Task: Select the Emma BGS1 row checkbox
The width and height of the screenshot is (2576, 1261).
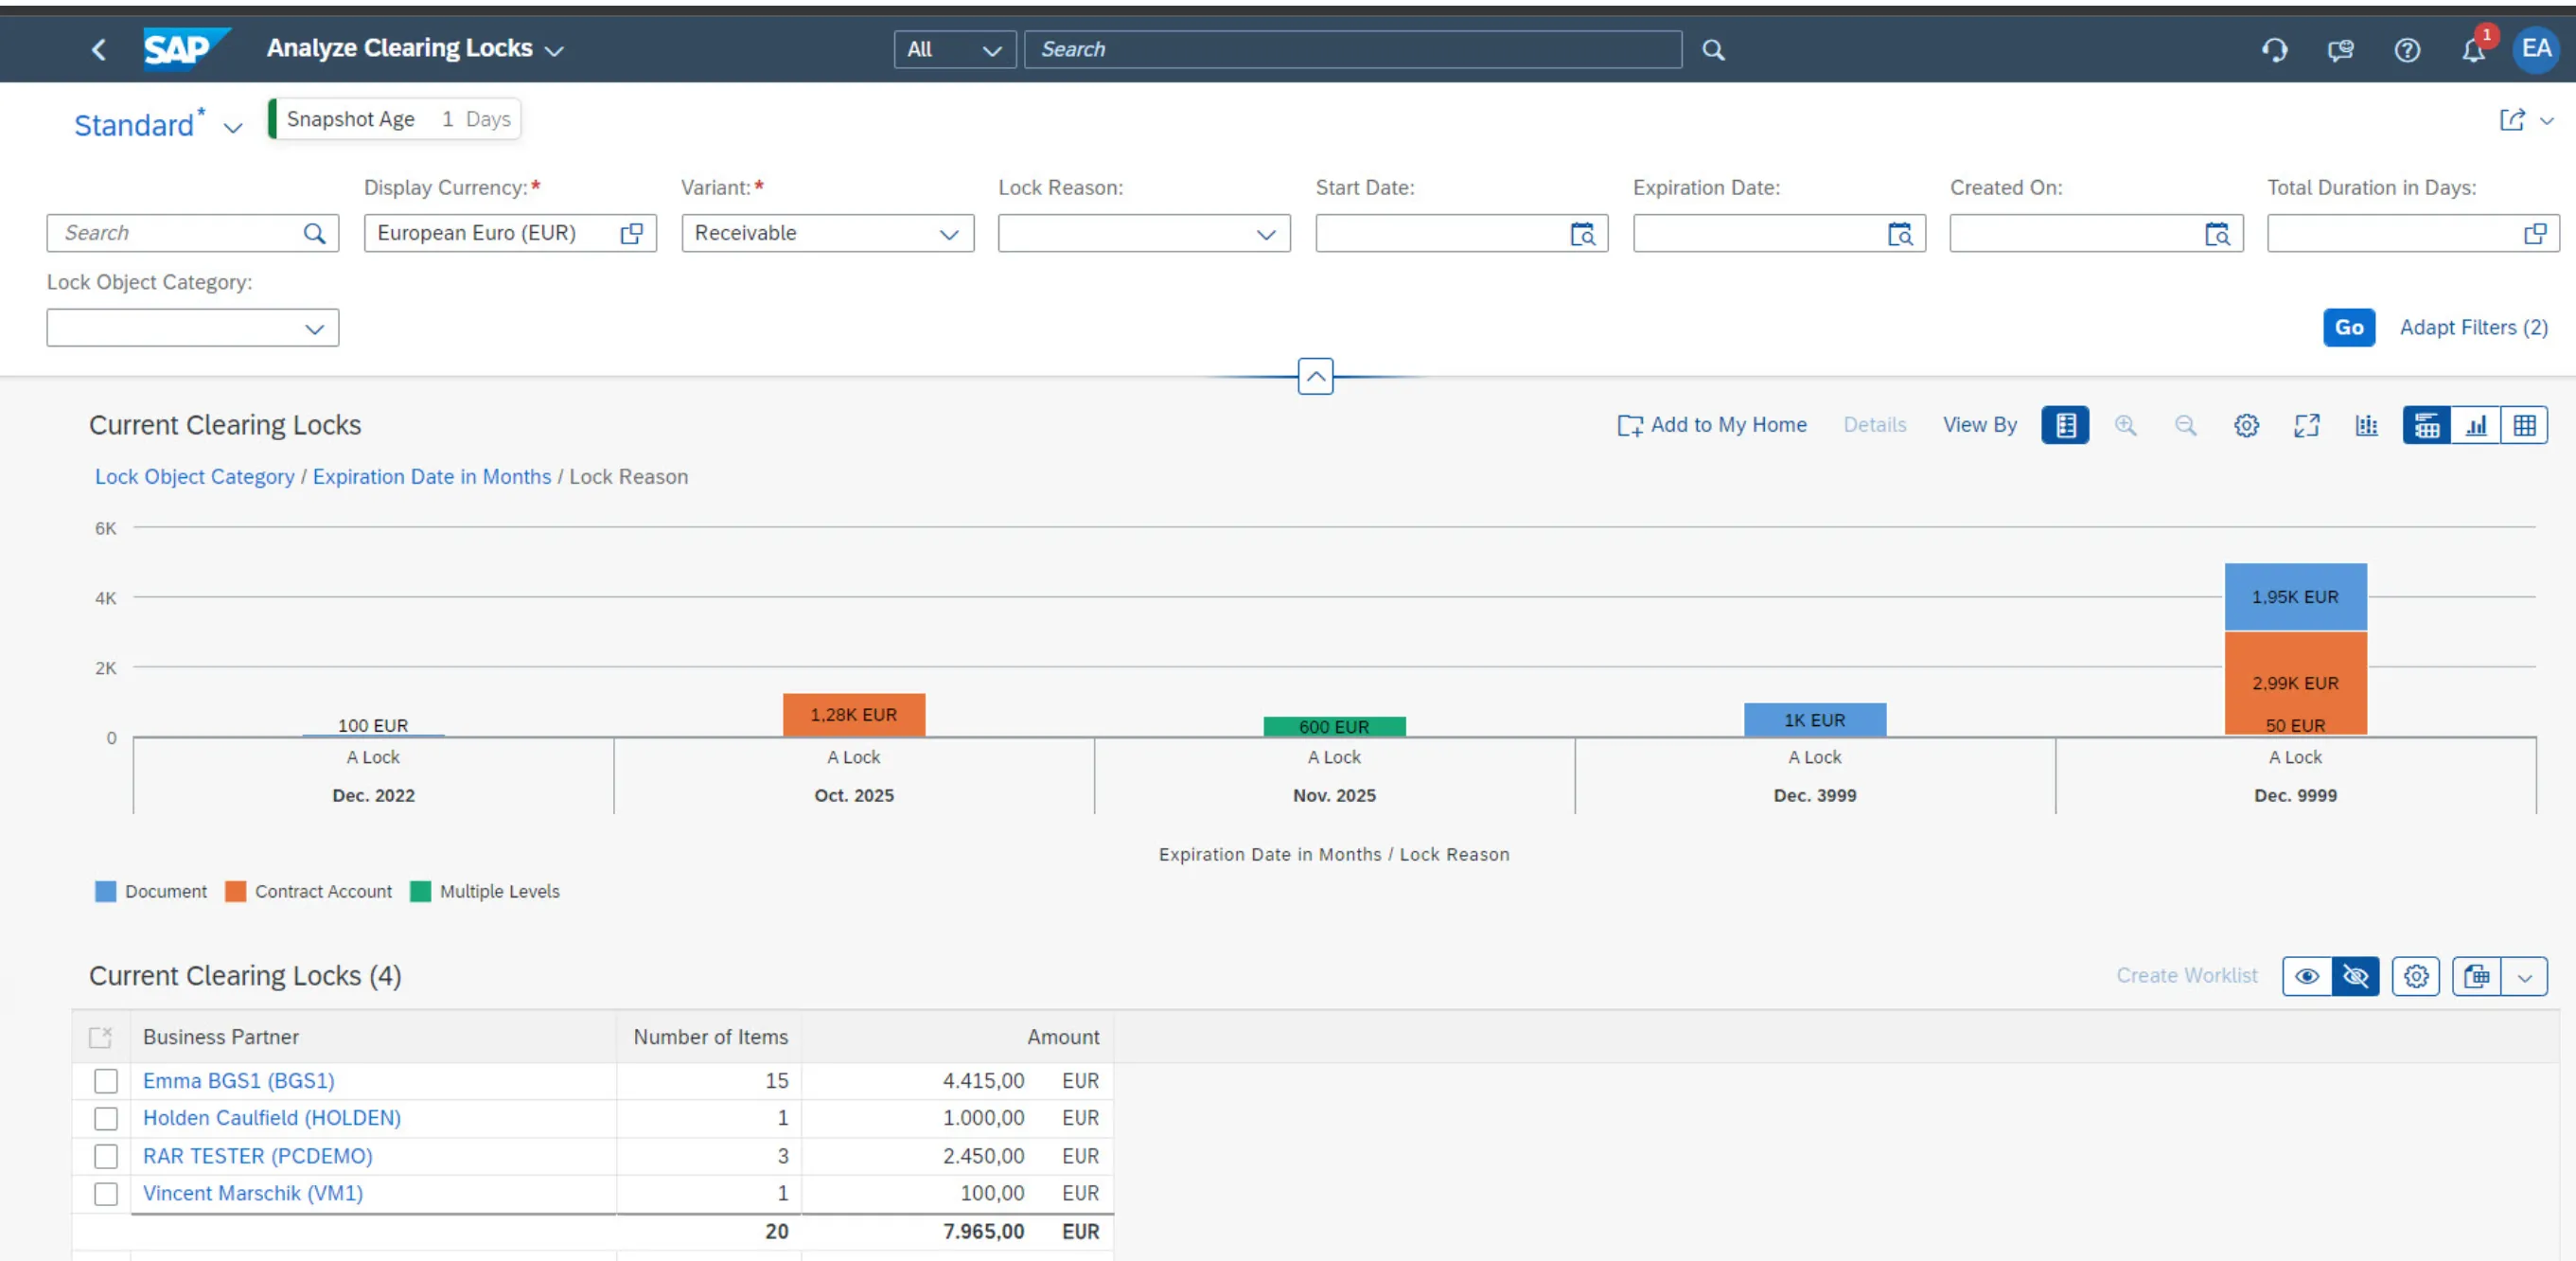Action: point(105,1081)
